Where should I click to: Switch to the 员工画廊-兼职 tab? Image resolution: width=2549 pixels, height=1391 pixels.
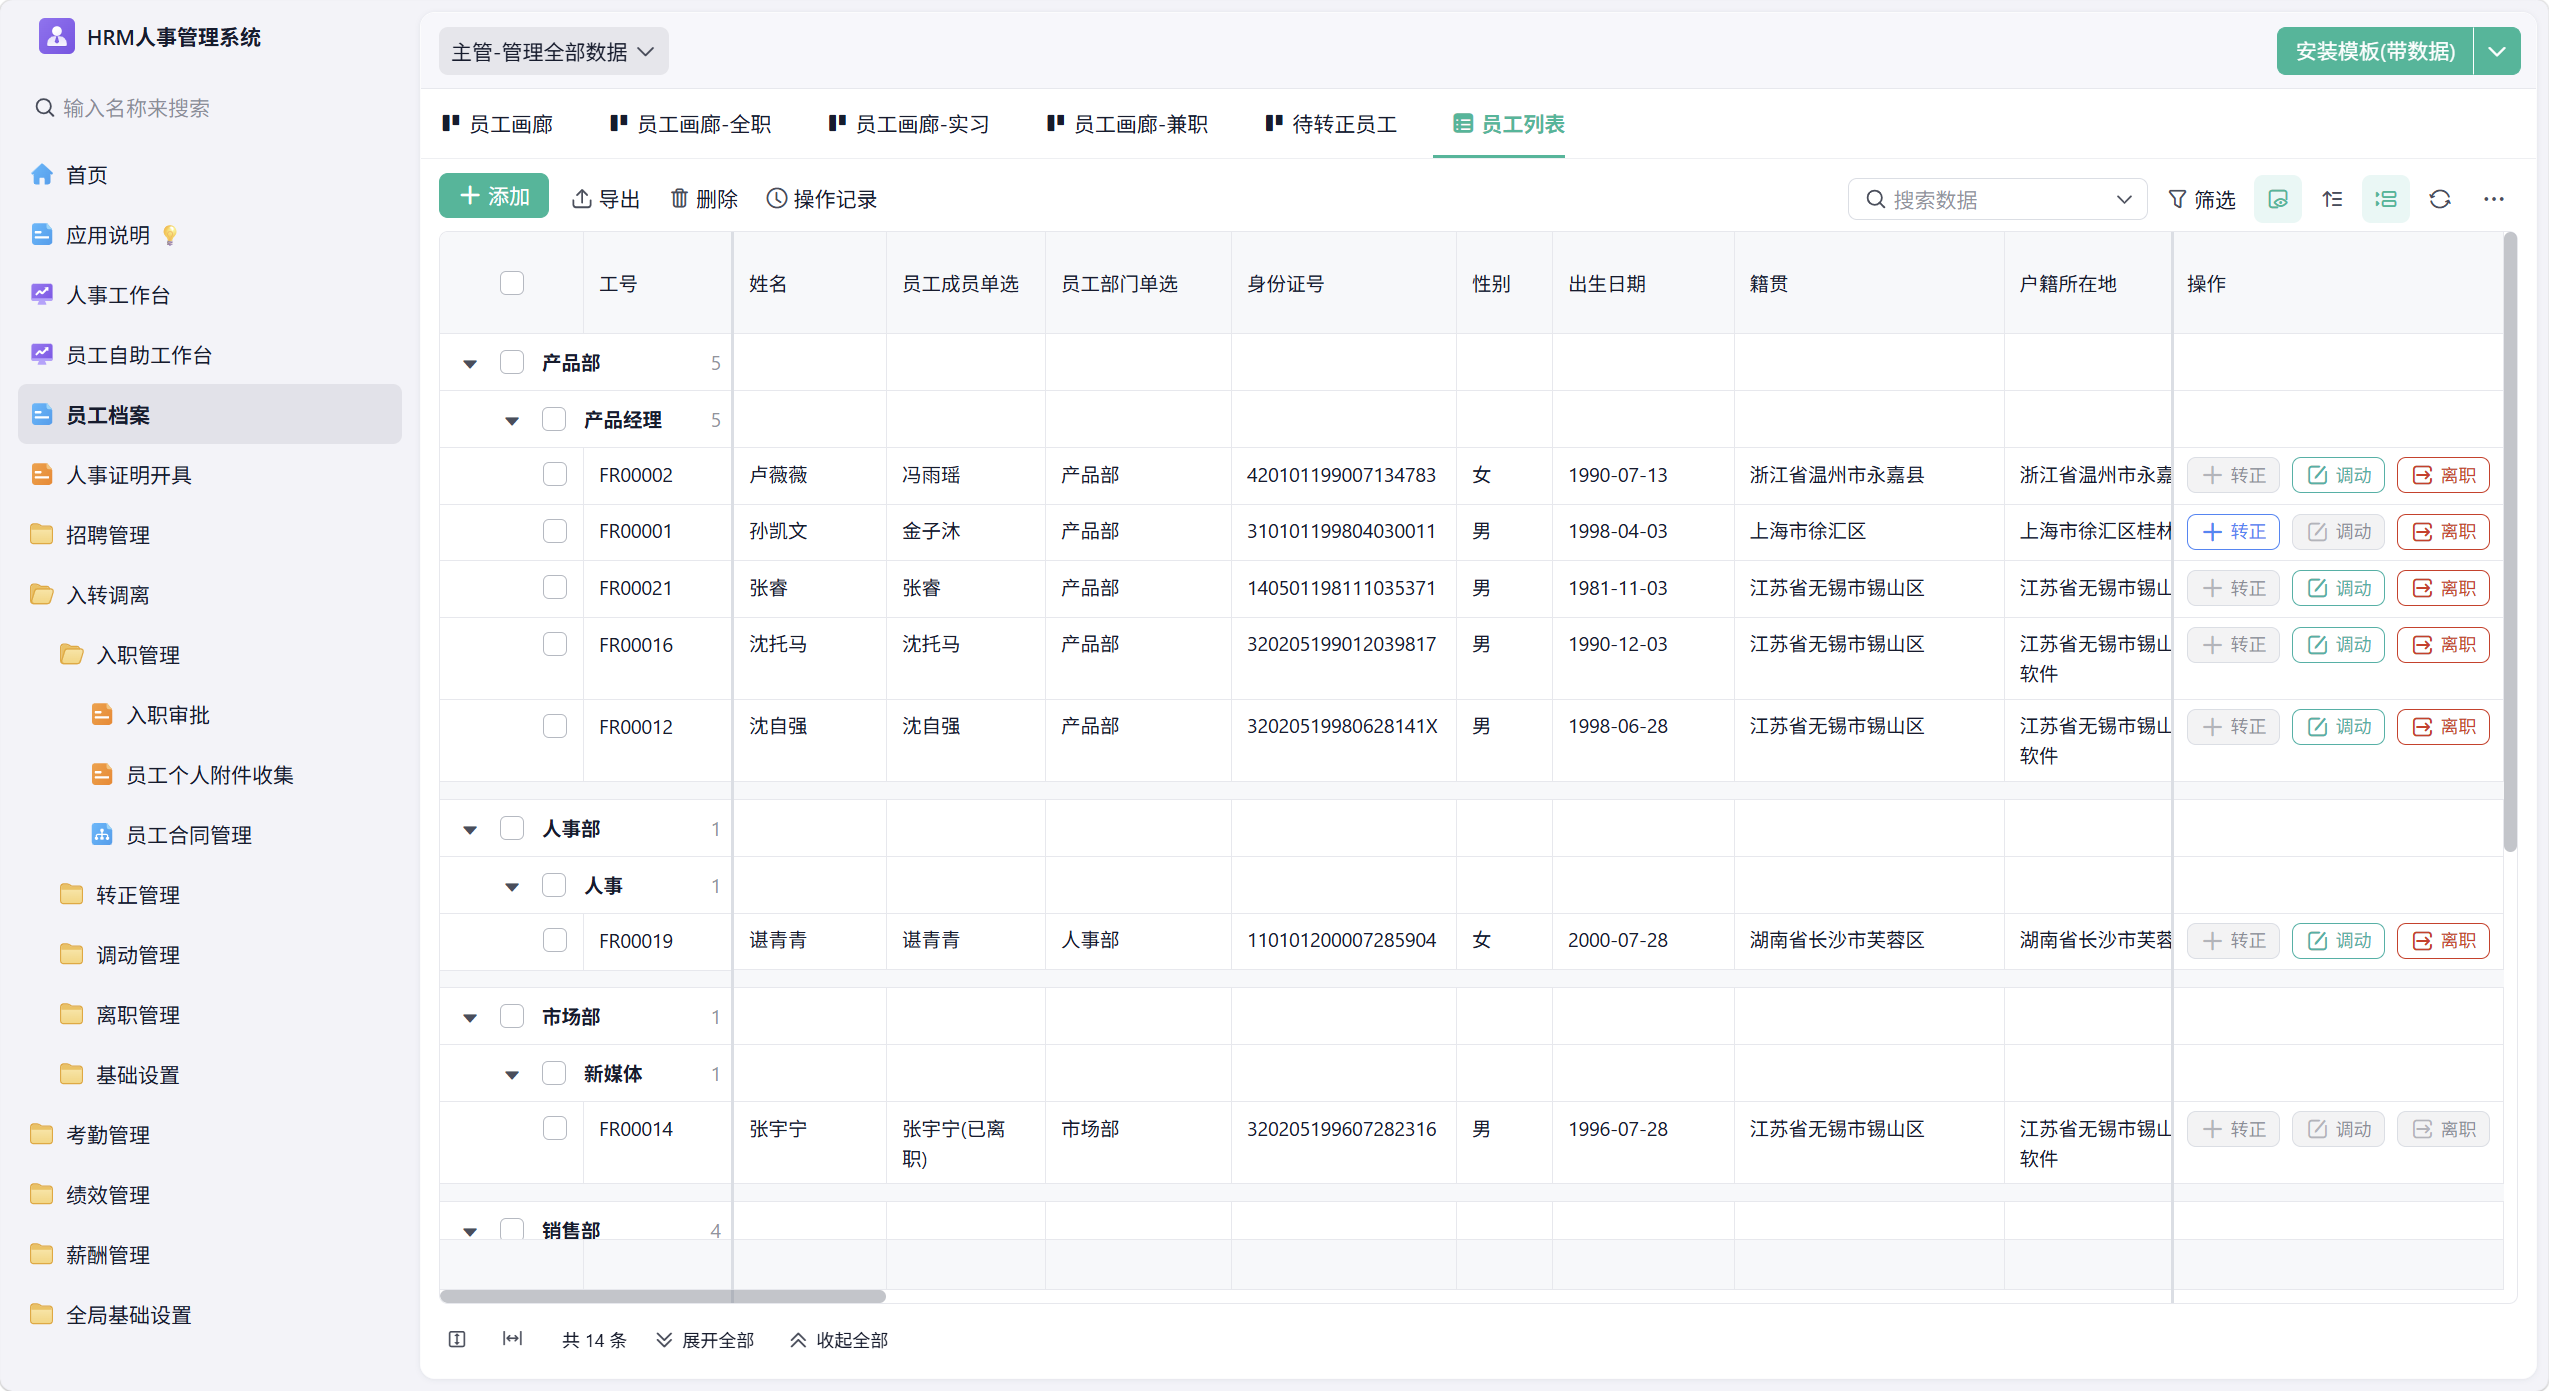[x=1128, y=124]
